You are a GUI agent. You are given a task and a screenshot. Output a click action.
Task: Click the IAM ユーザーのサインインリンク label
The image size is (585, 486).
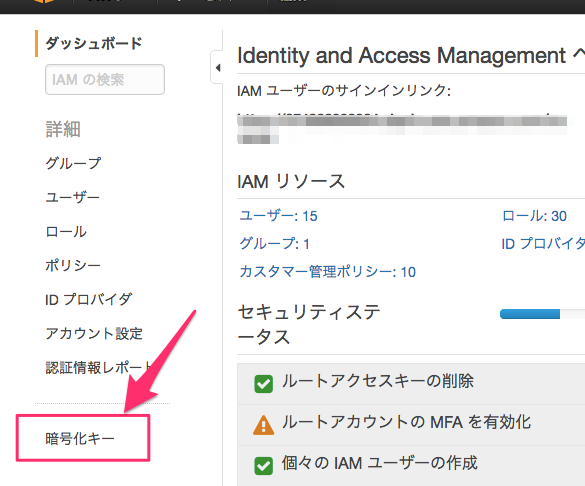click(344, 91)
